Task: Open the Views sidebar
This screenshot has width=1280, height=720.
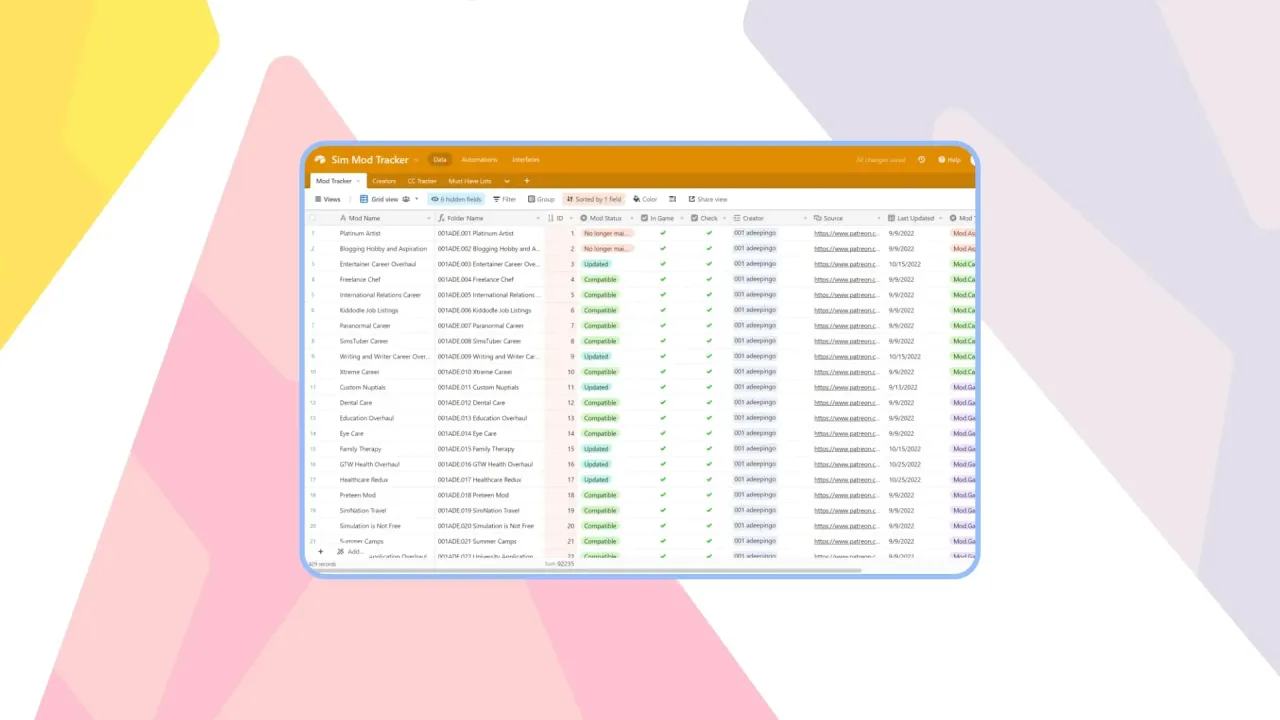Action: (x=328, y=199)
